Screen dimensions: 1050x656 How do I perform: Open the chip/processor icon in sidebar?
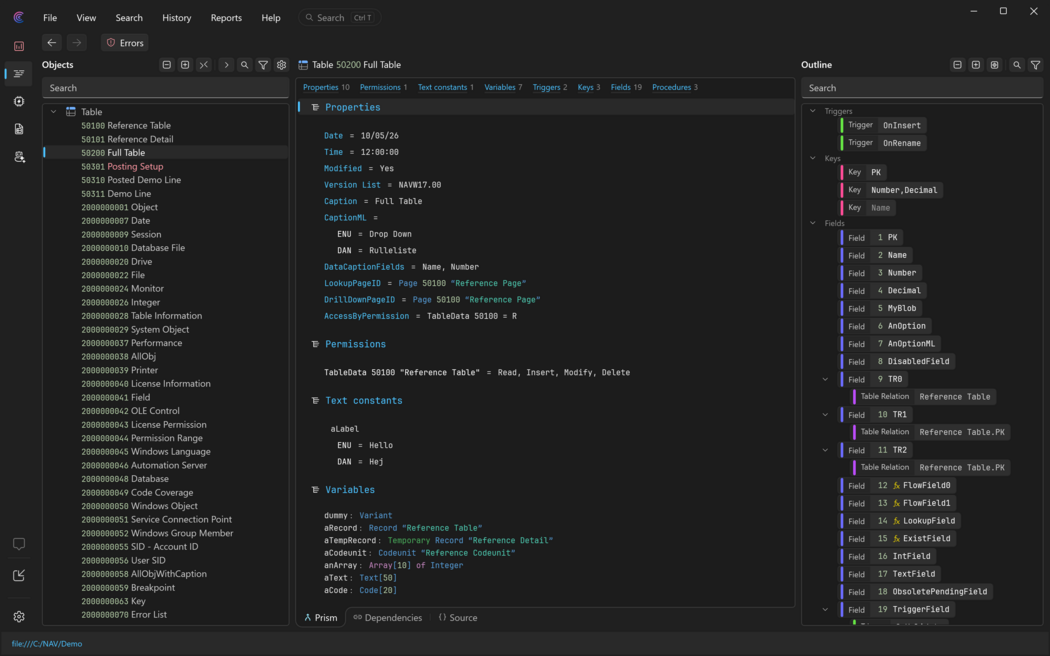point(19,101)
